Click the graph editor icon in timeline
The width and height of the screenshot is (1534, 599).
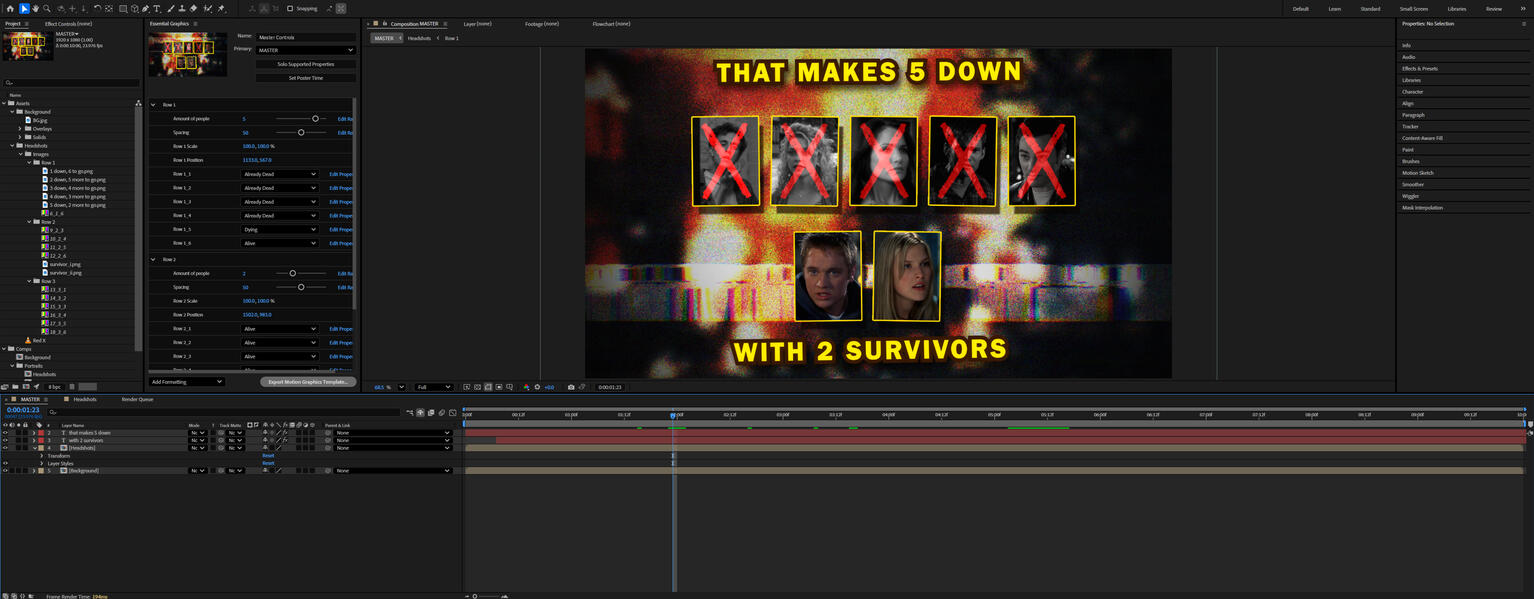point(452,412)
